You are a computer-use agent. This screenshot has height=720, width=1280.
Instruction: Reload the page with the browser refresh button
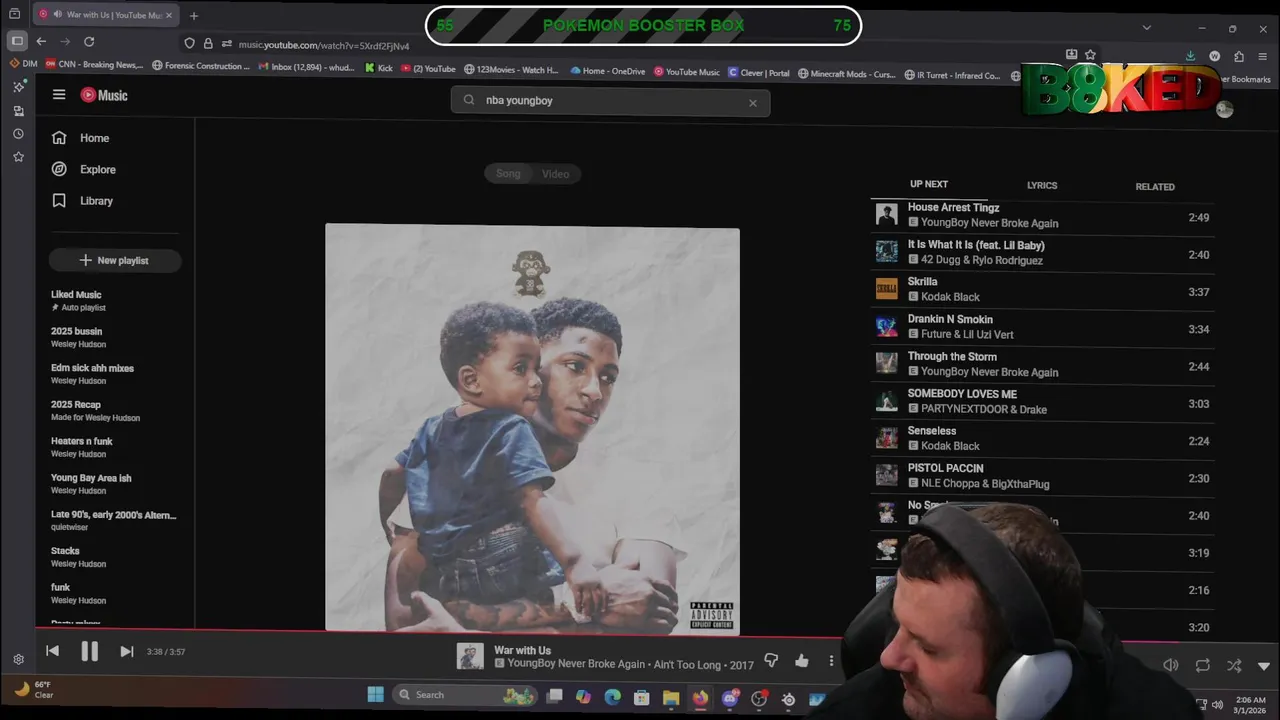click(89, 41)
